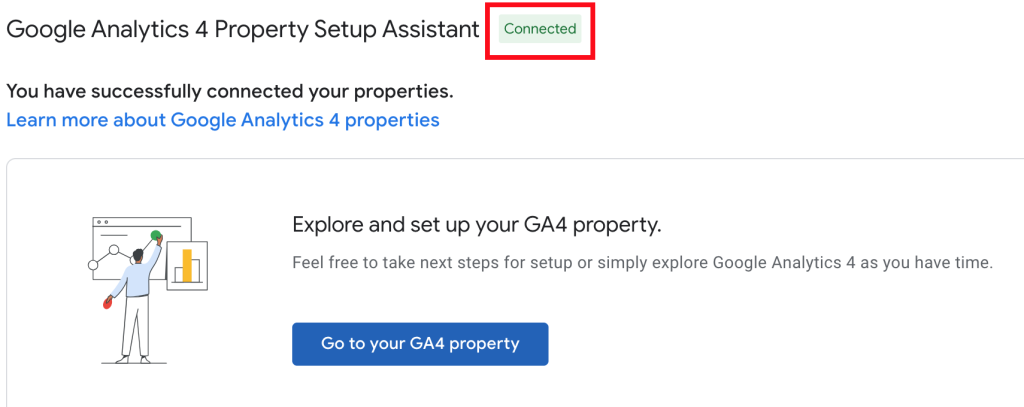Click the Google Analytics 4 text in the link

point(255,120)
